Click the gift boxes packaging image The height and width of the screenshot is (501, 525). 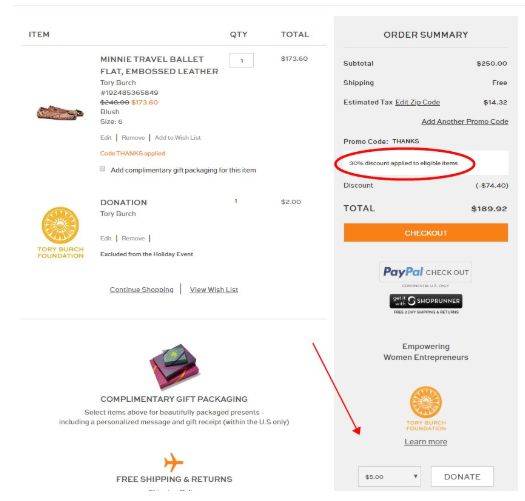tap(174, 366)
